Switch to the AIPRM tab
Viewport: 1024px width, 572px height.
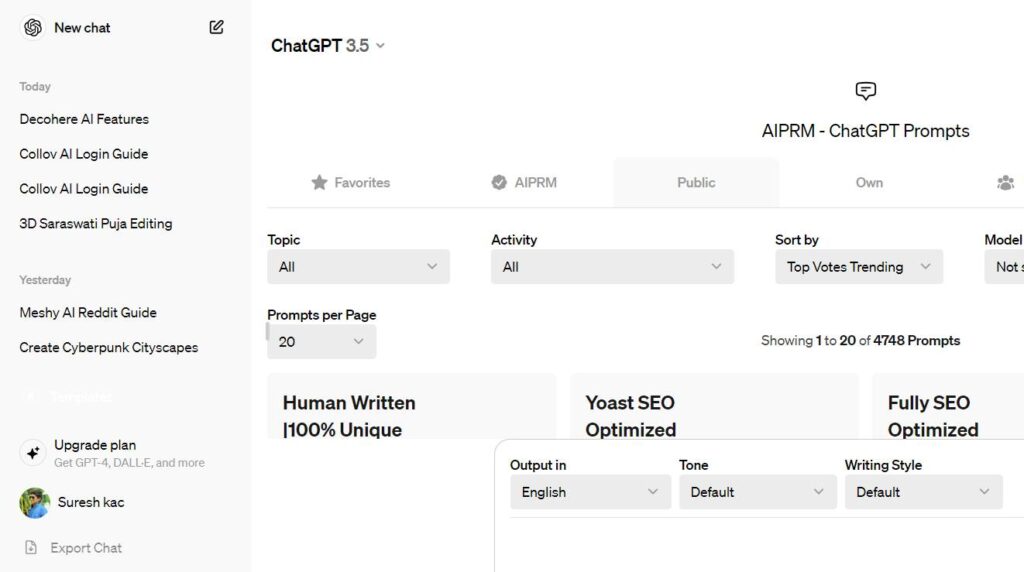pyautogui.click(x=524, y=183)
